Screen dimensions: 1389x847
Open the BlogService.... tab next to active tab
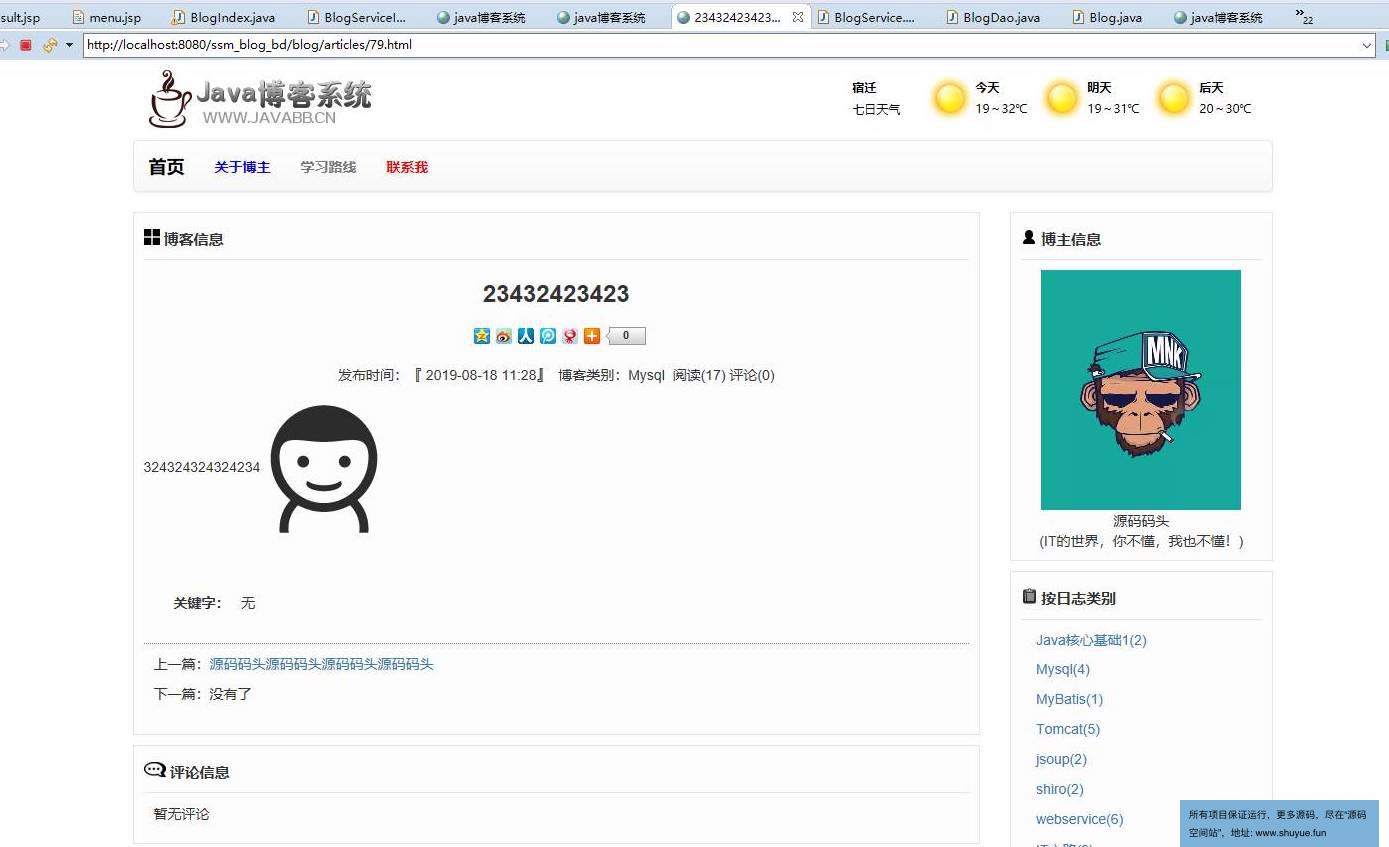[x=865, y=17]
